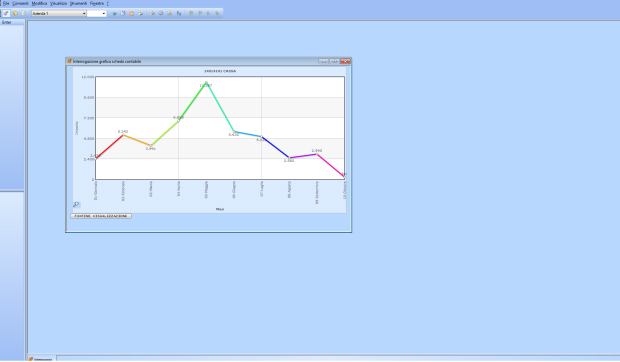Open the File menu
Viewport: 620px width, 362px height.
(x=6, y=3)
